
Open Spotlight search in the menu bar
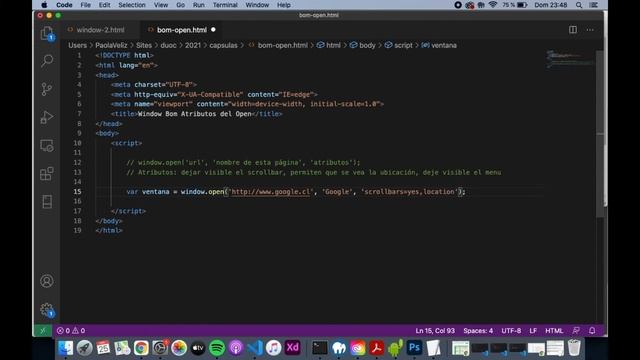coord(579,5)
